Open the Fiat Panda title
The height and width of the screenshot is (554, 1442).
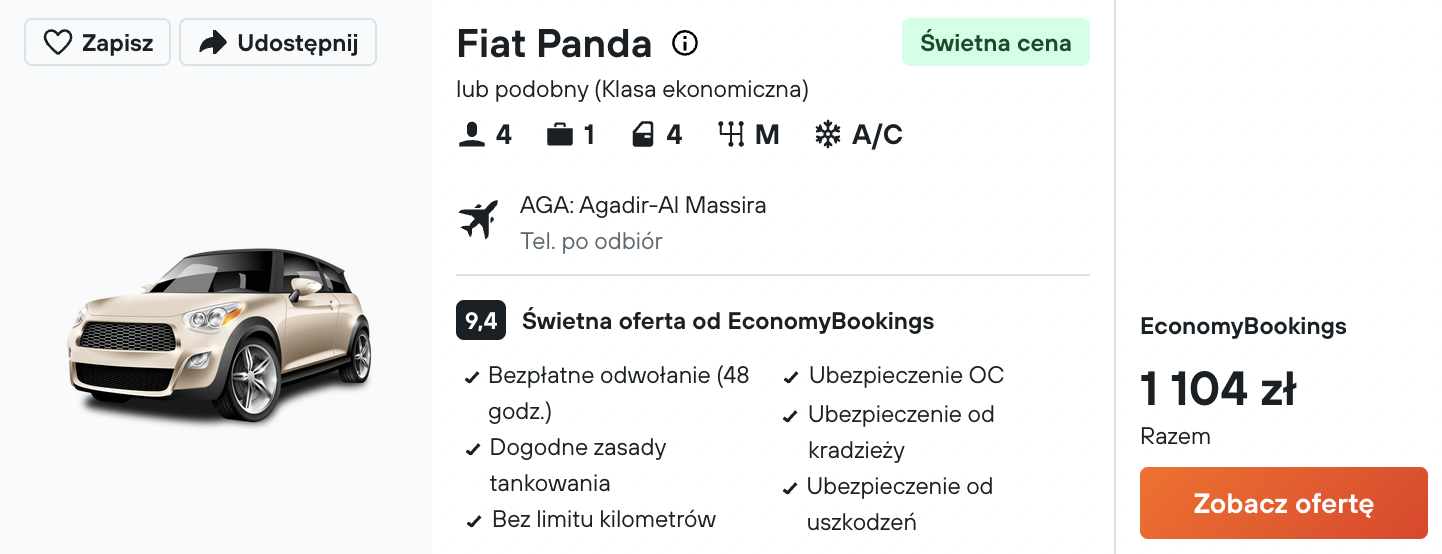[x=554, y=43]
